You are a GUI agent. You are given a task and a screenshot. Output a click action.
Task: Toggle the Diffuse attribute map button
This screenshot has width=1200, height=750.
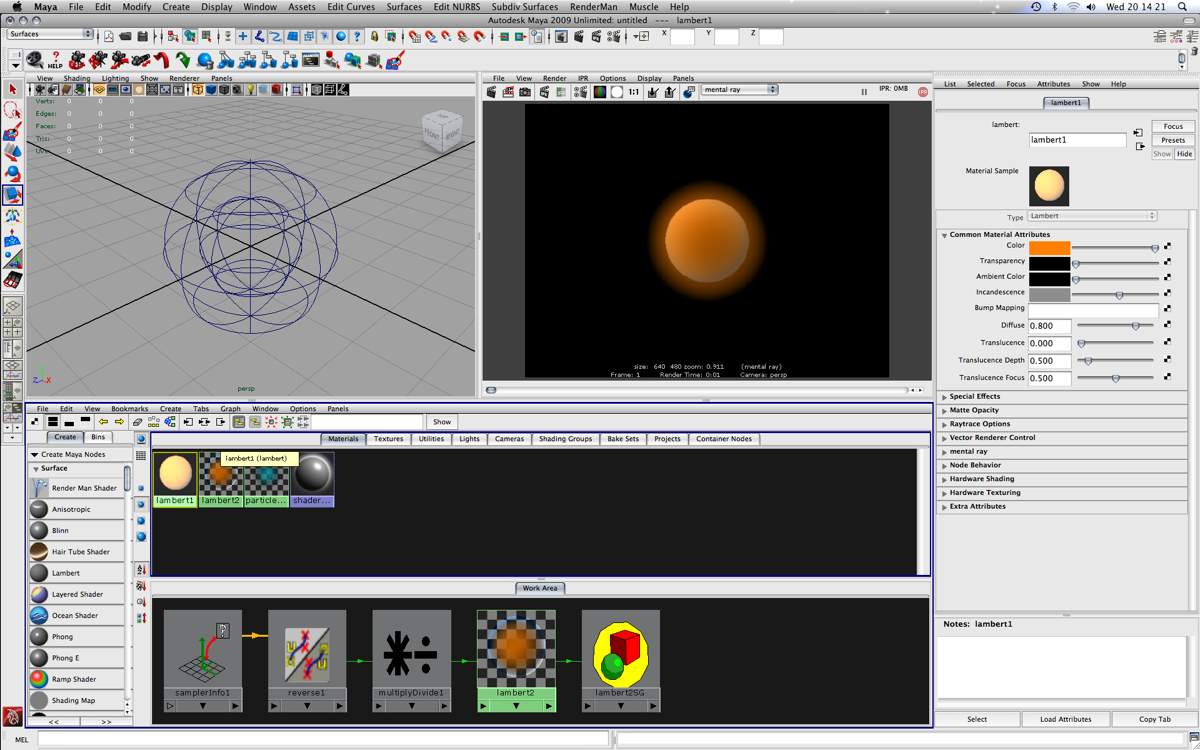[x=1167, y=325]
